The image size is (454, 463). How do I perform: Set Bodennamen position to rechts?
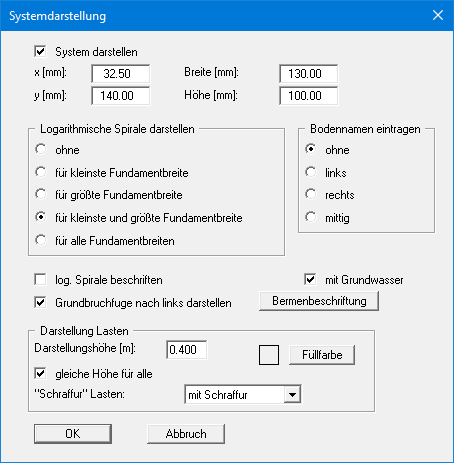pos(311,194)
